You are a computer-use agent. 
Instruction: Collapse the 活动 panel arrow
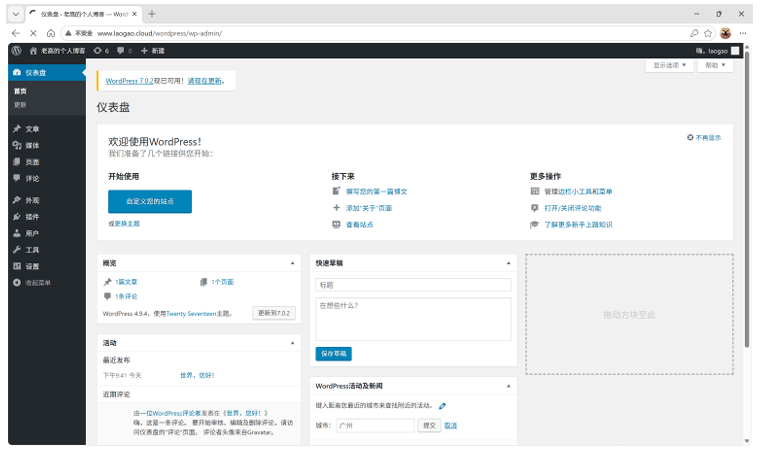[293, 343]
